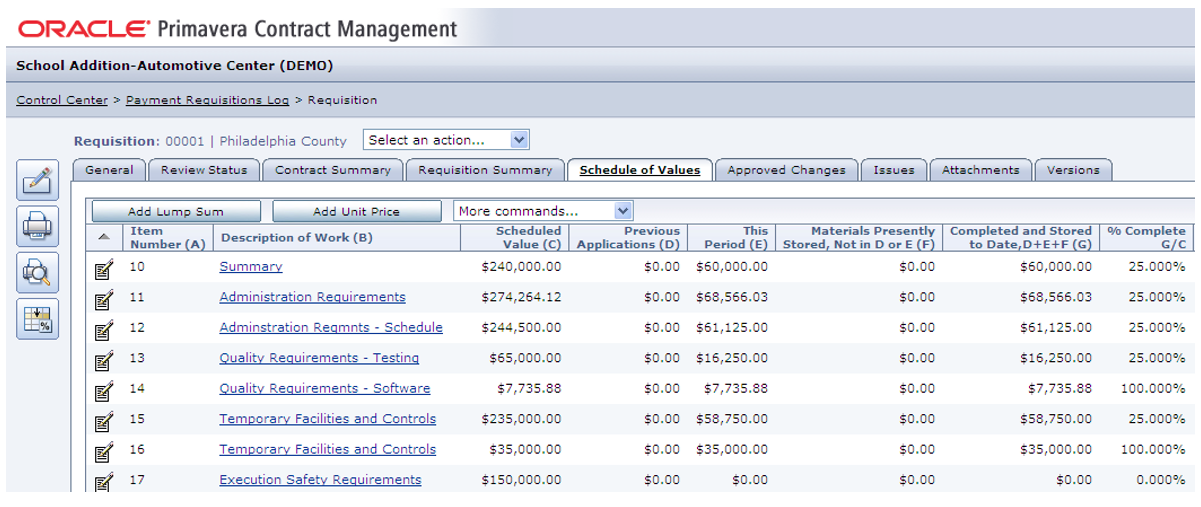The width and height of the screenshot is (1201, 507).
Task: Click the Add Lump Sum button
Action: point(176,211)
